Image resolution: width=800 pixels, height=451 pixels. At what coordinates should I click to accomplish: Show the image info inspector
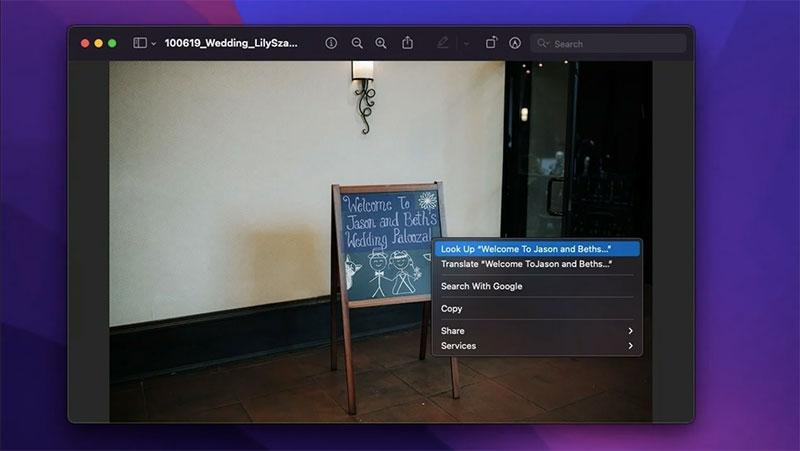331,43
